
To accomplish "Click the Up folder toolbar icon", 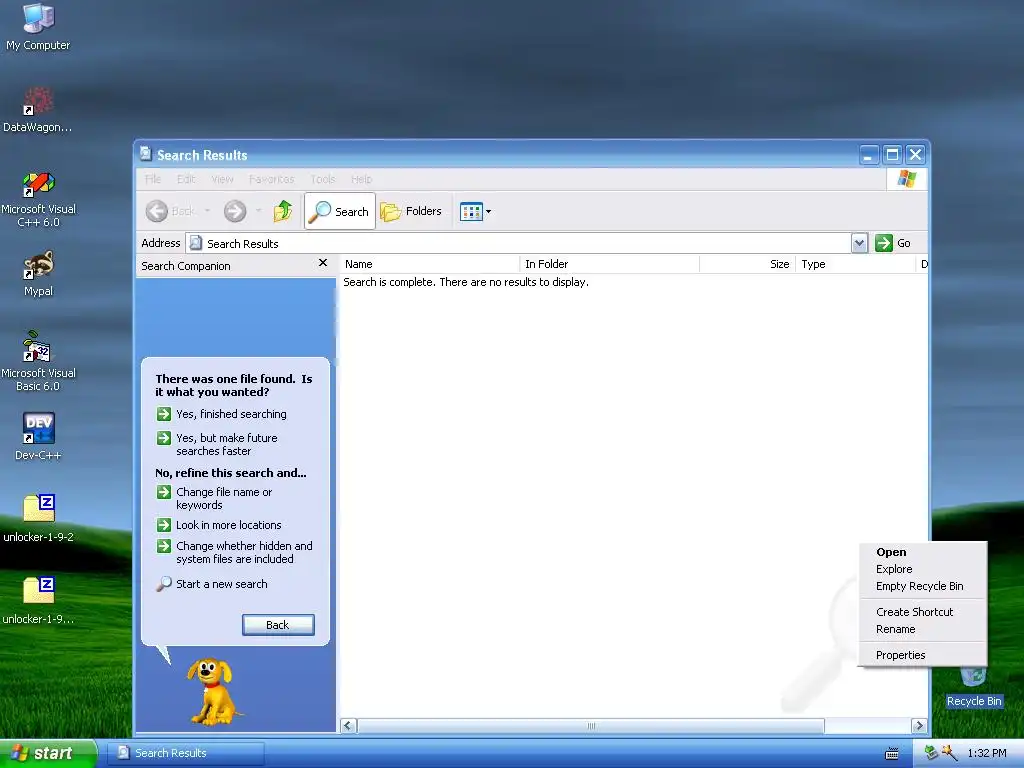I will point(283,211).
